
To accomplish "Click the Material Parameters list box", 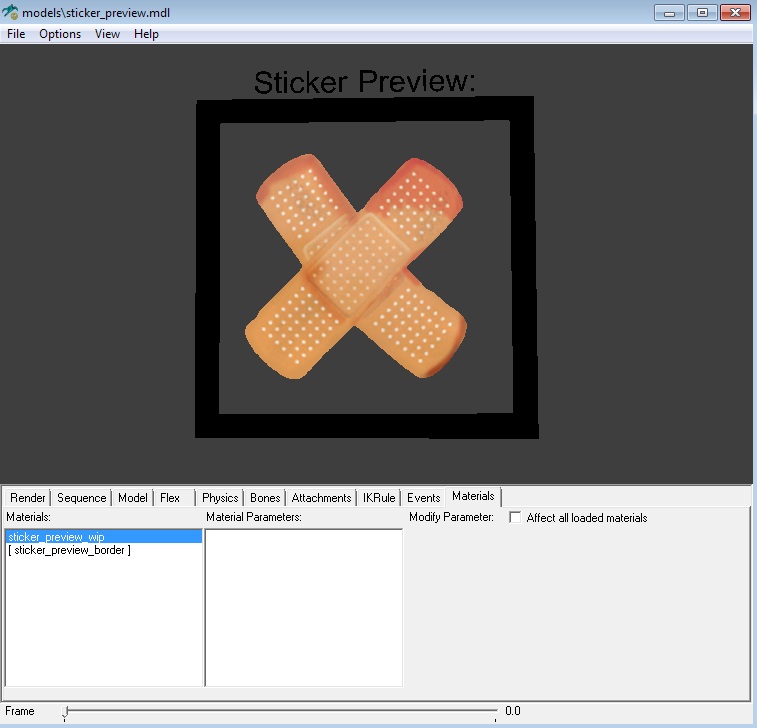I will (304, 608).
